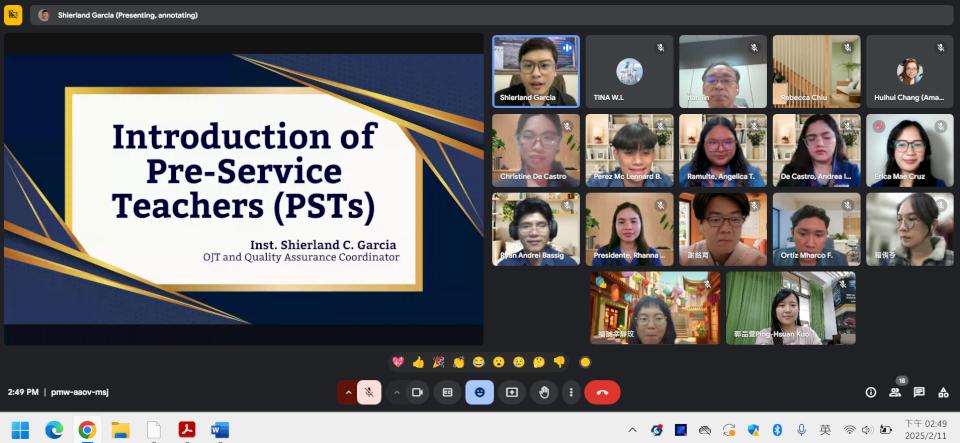
Task: Hide the emoji reactions bar
Action: 480,392
